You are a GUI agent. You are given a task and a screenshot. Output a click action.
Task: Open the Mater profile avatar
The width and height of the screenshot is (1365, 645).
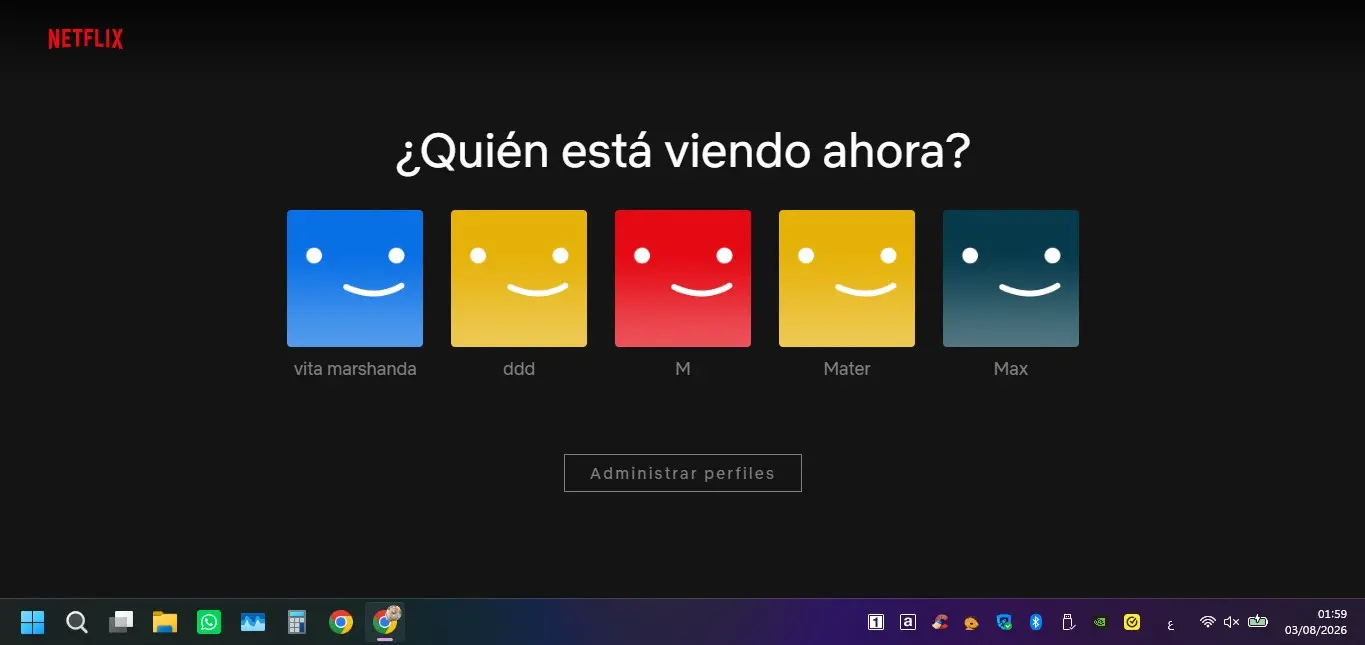[847, 278]
